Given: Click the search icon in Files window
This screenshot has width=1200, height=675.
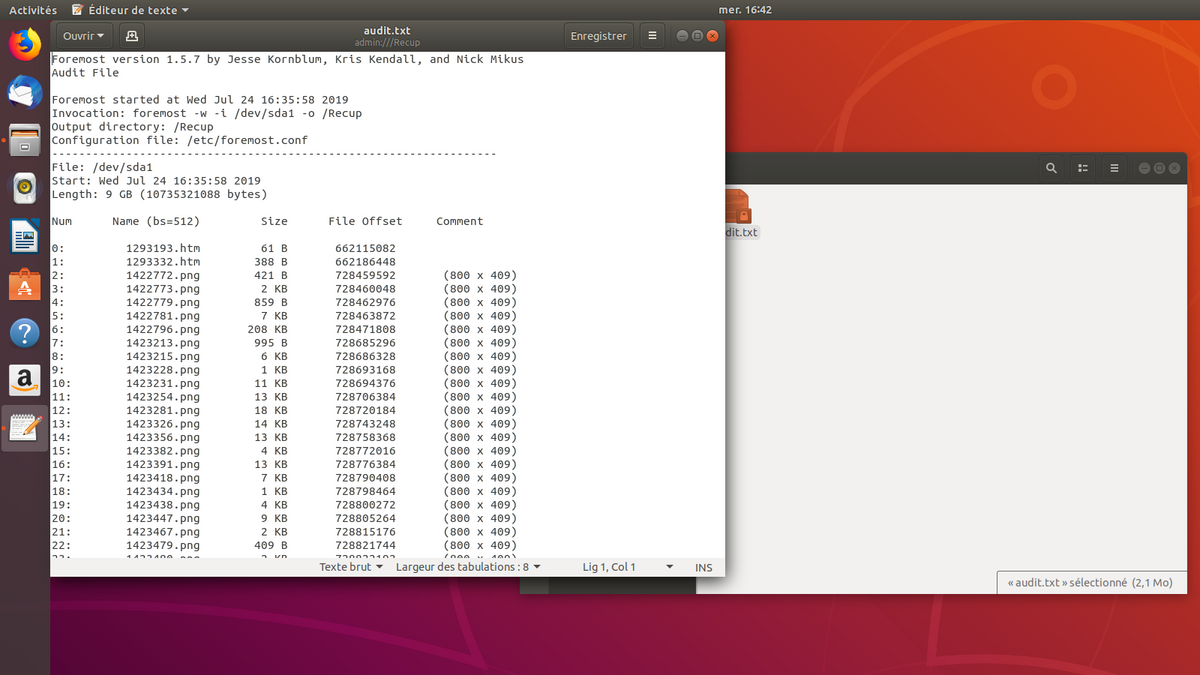Looking at the screenshot, I should [x=1051, y=168].
